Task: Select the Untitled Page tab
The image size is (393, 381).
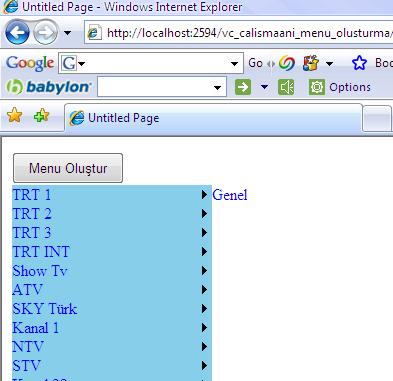Action: (x=213, y=118)
